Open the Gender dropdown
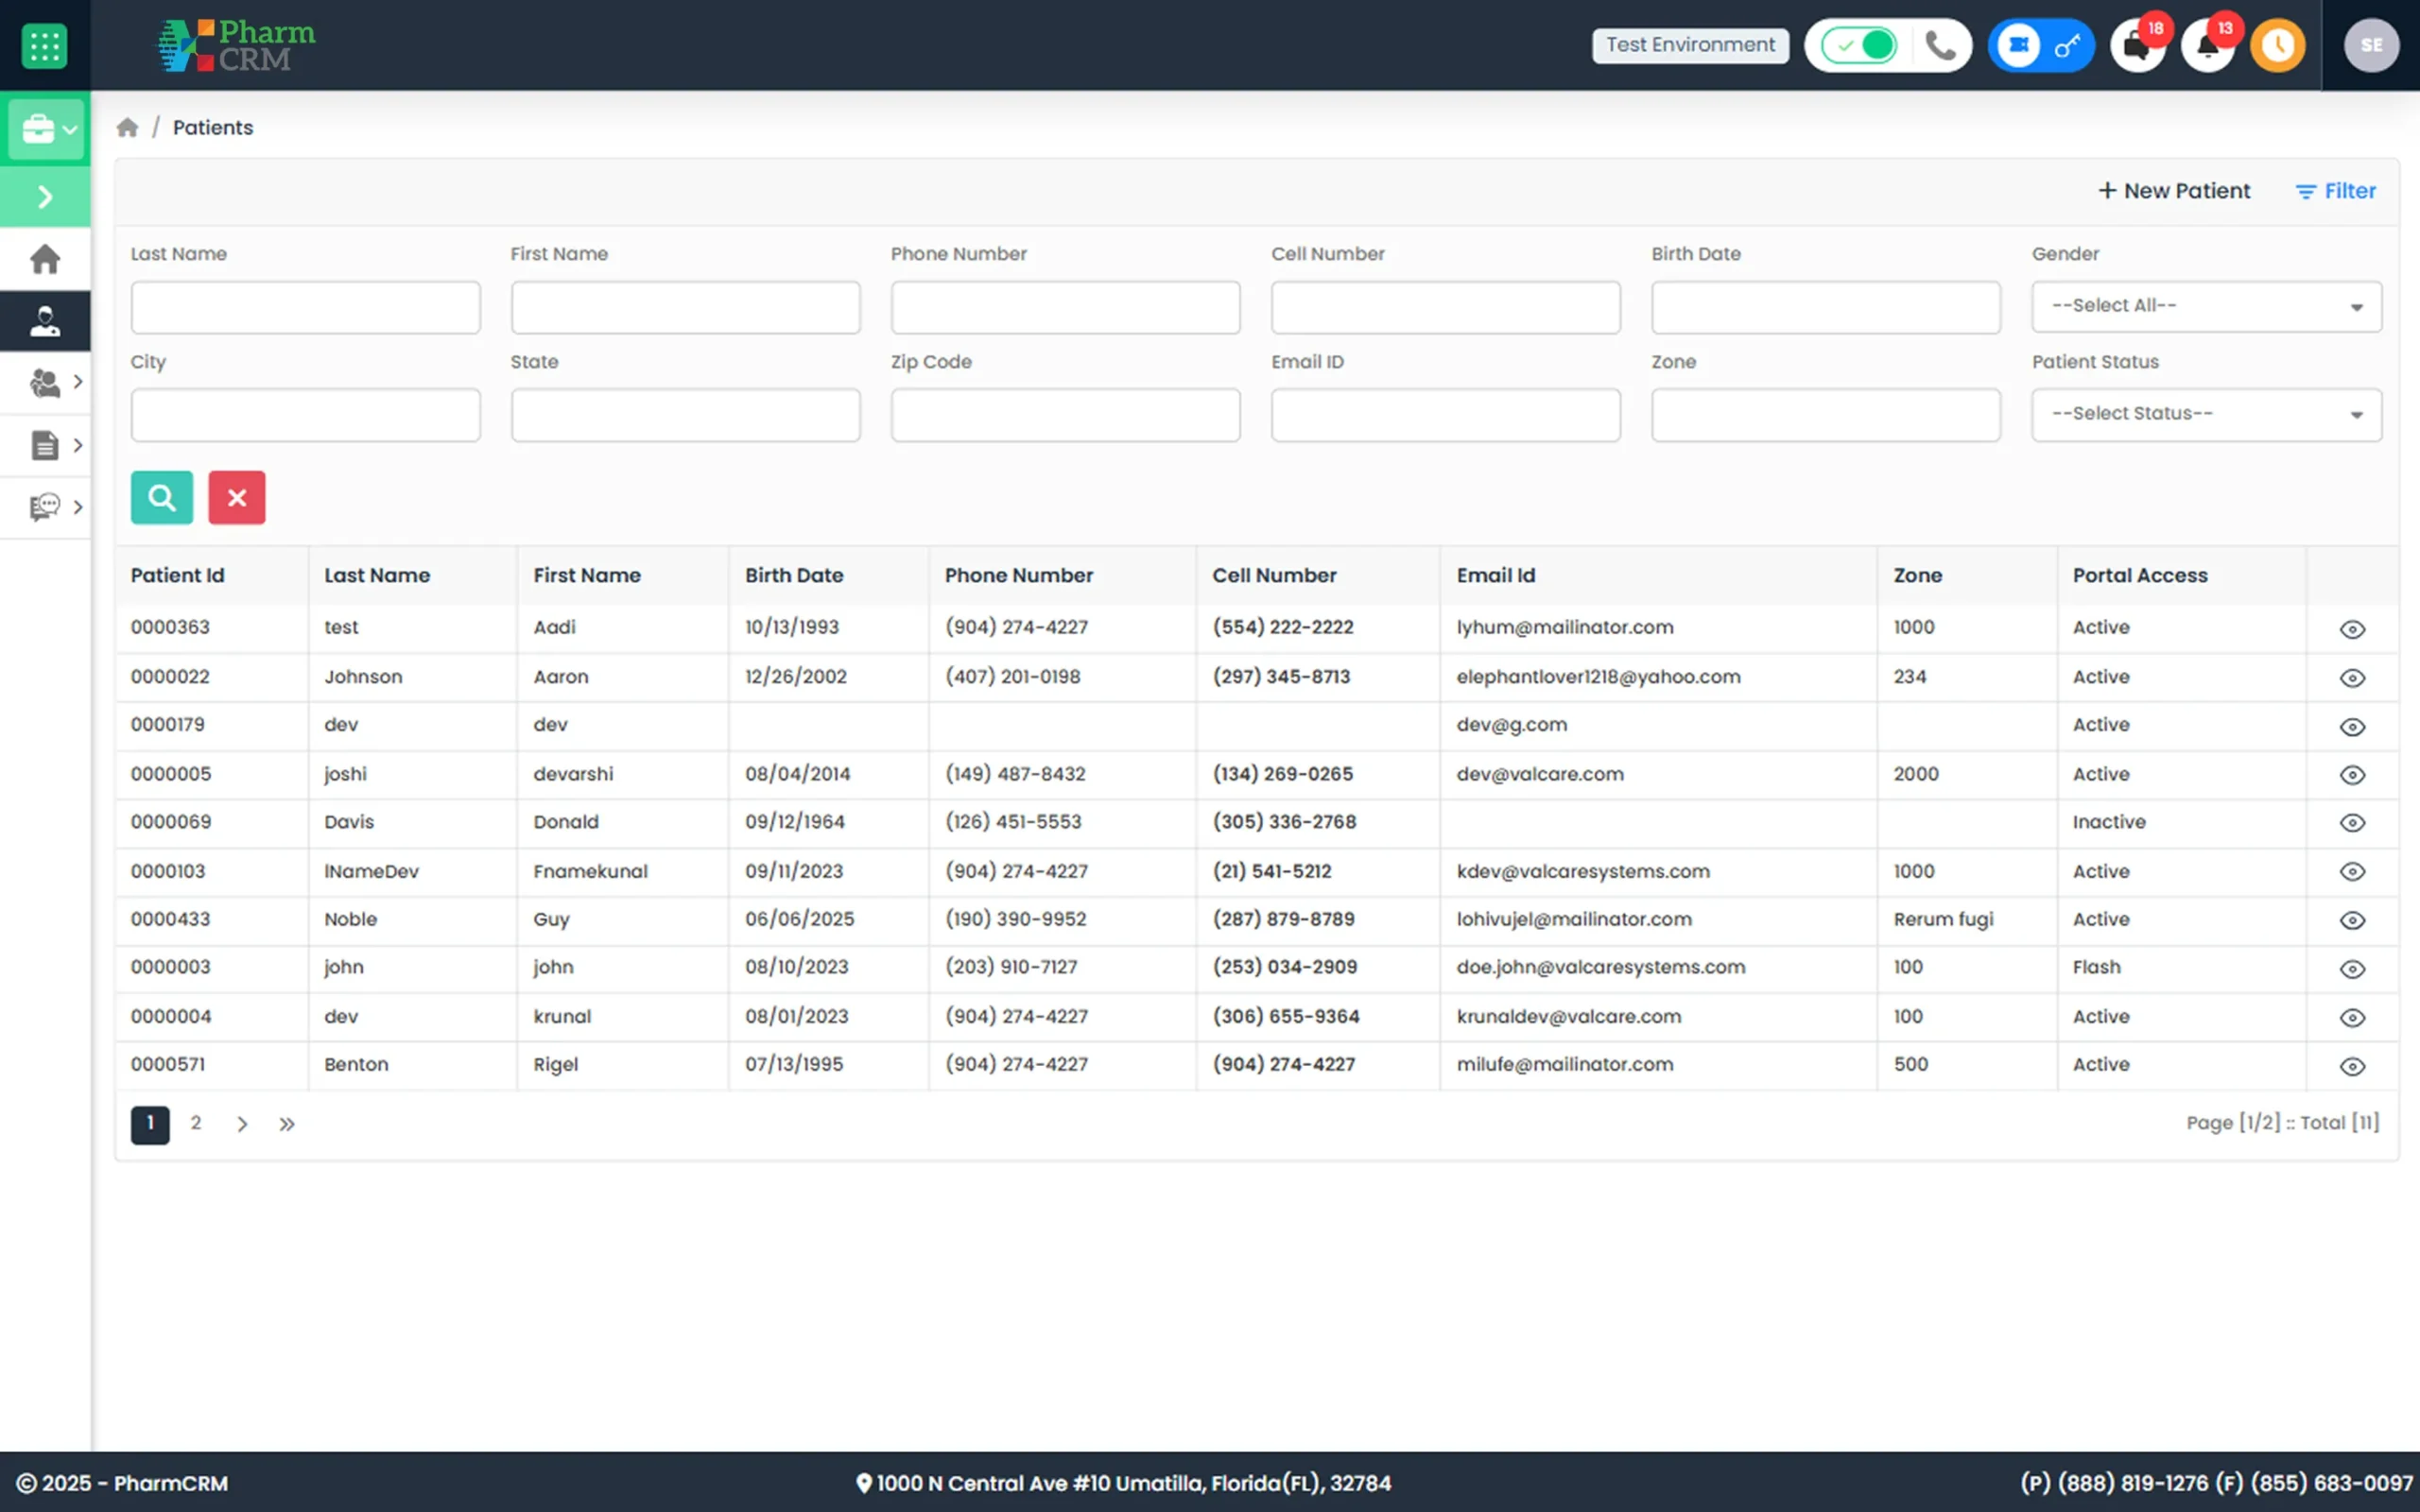The height and width of the screenshot is (1512, 2420). coord(2206,306)
